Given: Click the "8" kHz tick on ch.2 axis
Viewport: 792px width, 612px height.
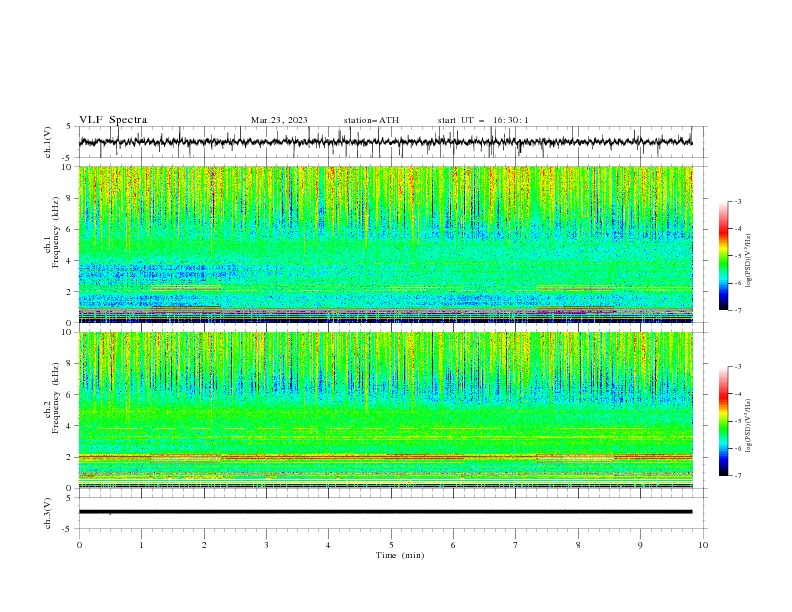Looking at the screenshot, I should [69, 364].
